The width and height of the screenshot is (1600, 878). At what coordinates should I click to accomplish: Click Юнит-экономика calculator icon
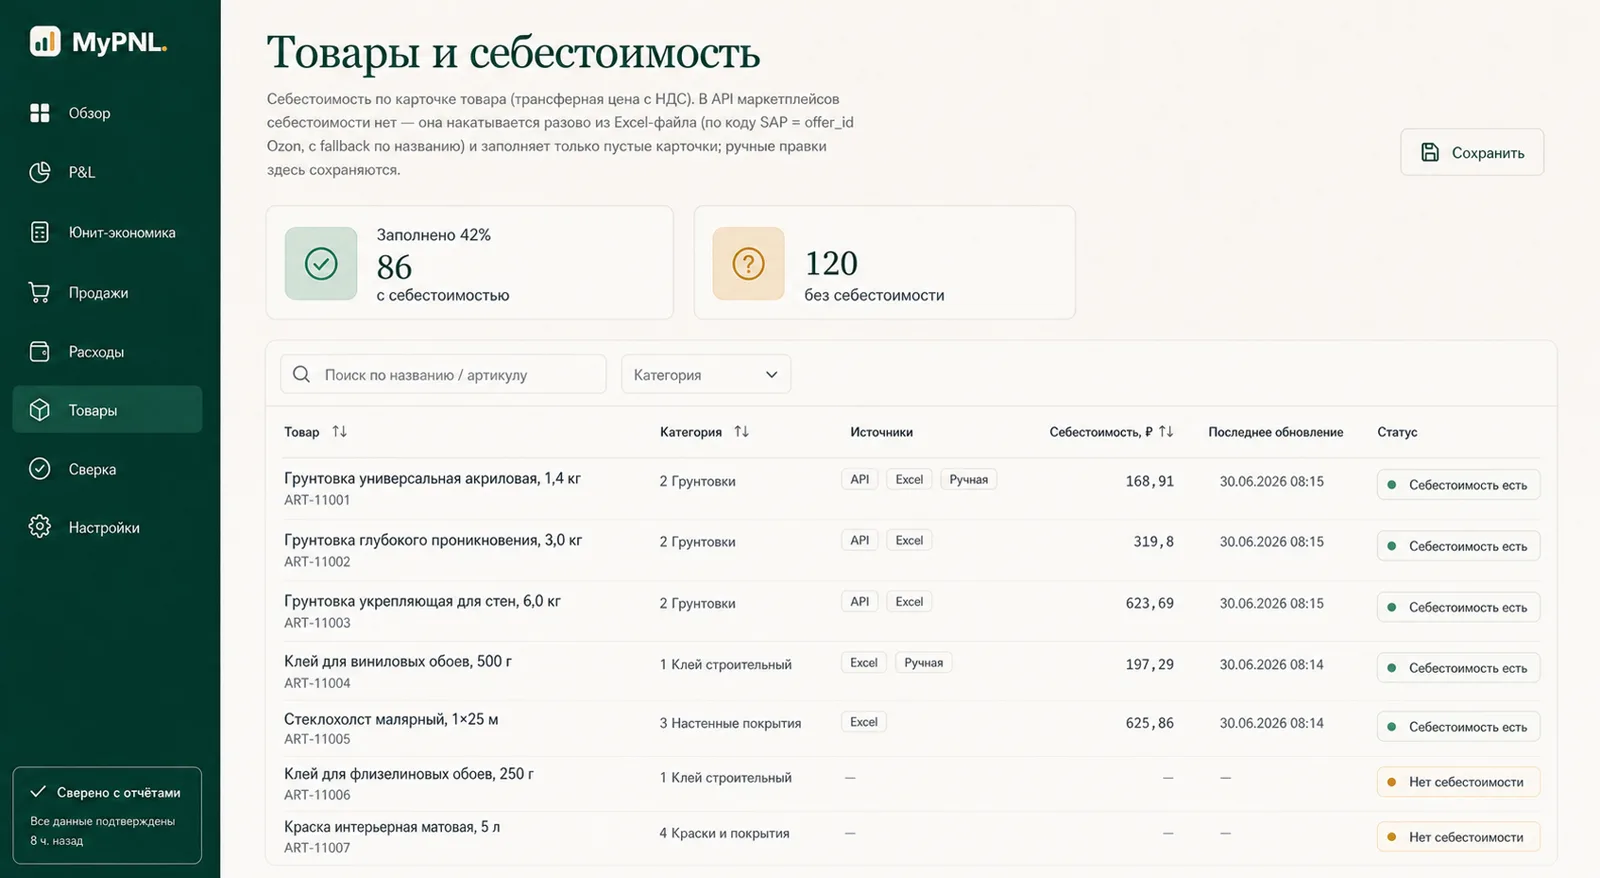click(x=40, y=232)
